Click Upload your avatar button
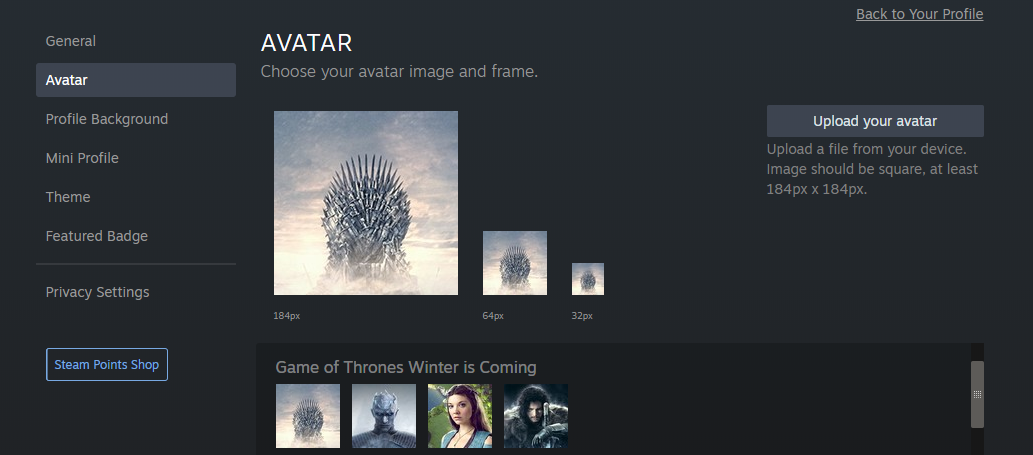This screenshot has height=455, width=1033. [875, 121]
